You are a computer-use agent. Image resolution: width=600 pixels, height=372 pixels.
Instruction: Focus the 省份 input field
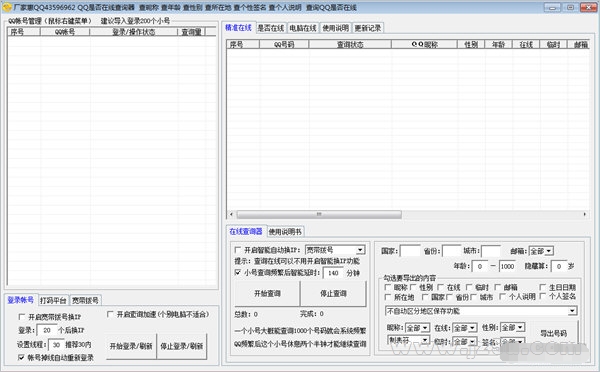[x=452, y=251]
